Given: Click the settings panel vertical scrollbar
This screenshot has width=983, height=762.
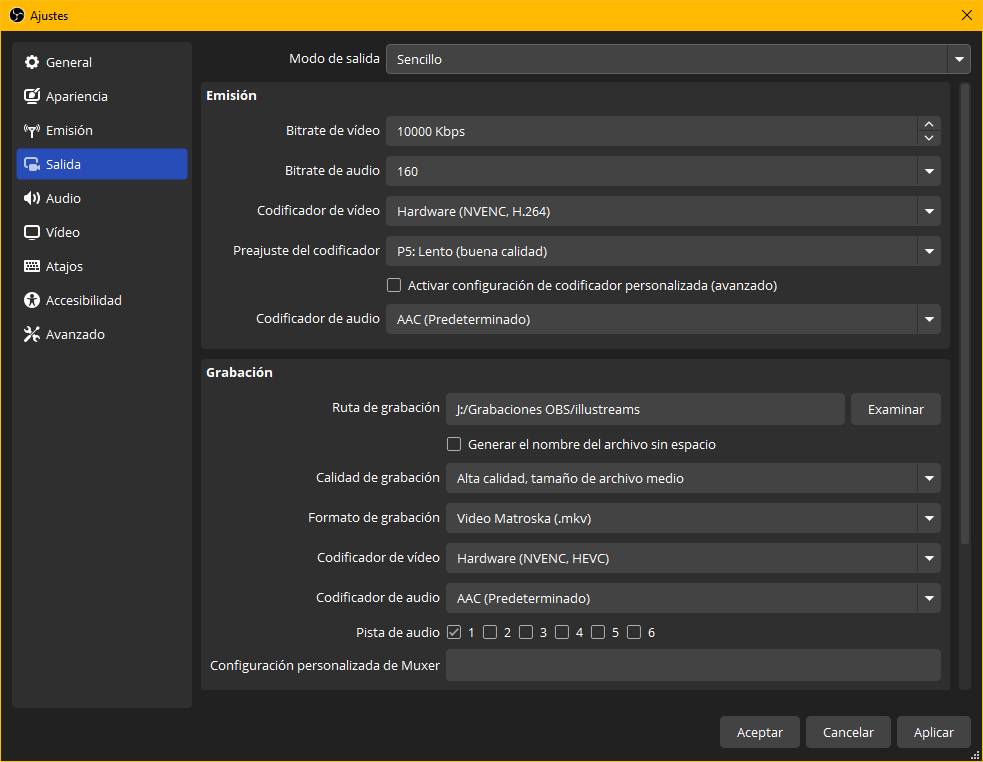Looking at the screenshot, I should [965, 314].
